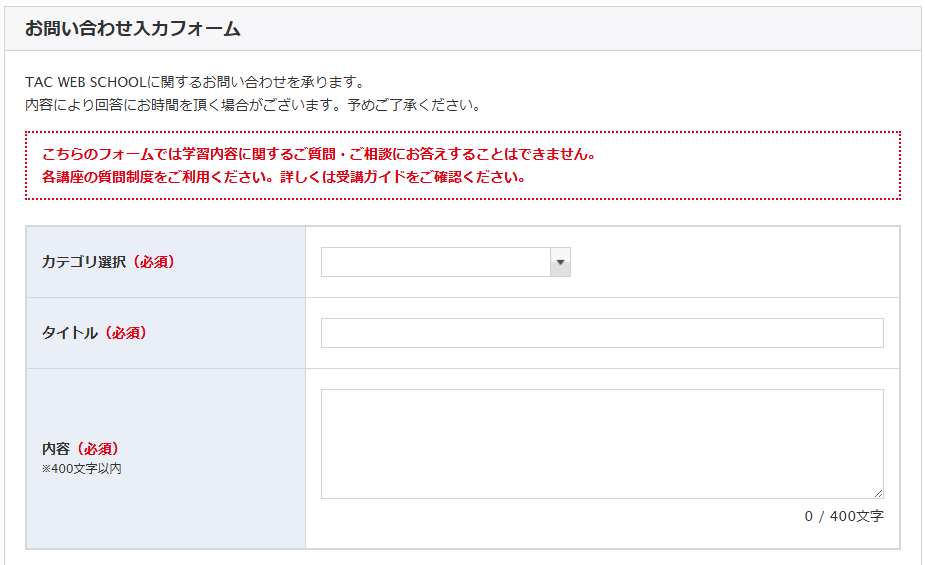Click the タイトル field label
Screen dimensions: 925x565
(70, 333)
